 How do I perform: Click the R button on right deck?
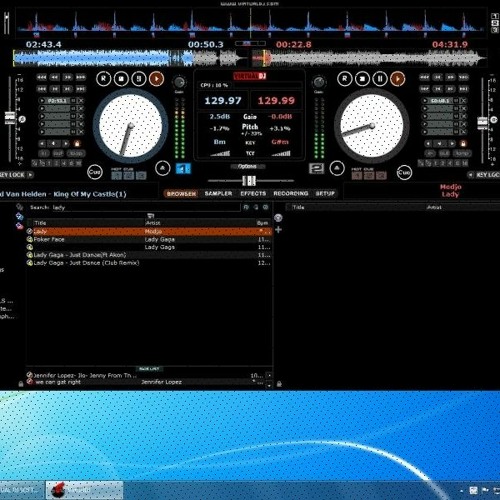(x=345, y=79)
